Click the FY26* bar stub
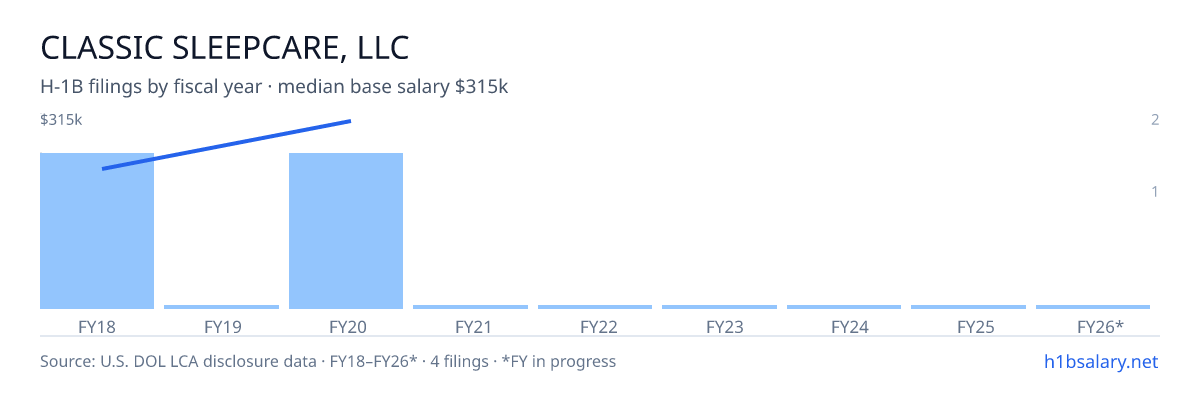This screenshot has width=1200, height=400. pyautogui.click(x=1093, y=307)
